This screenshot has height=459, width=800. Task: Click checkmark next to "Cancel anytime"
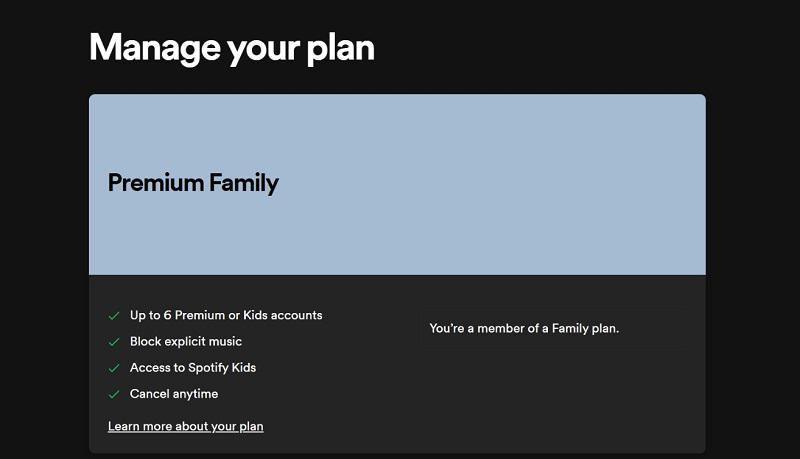(114, 394)
